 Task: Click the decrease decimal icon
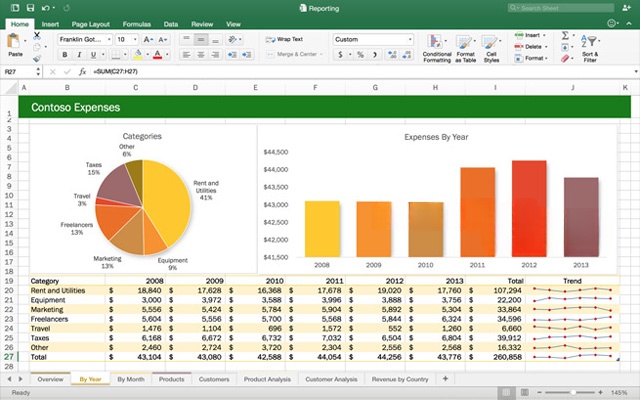(x=407, y=55)
